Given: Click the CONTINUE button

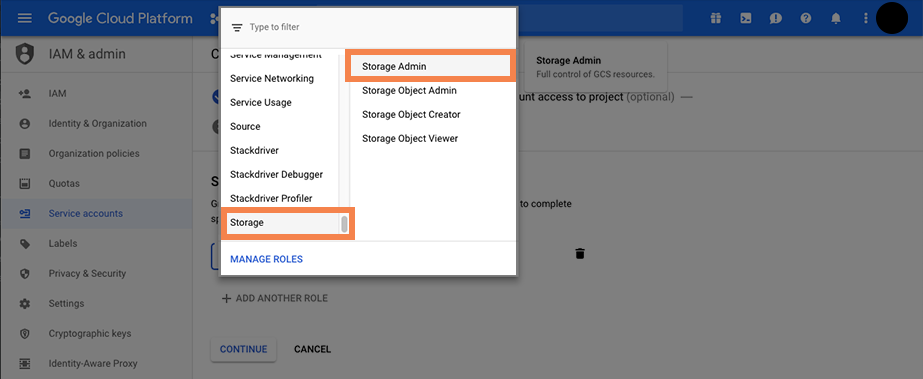Looking at the screenshot, I should [x=244, y=349].
